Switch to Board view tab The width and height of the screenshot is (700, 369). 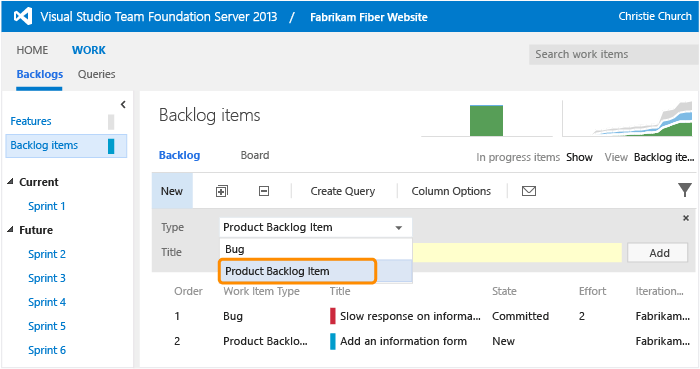[255, 155]
